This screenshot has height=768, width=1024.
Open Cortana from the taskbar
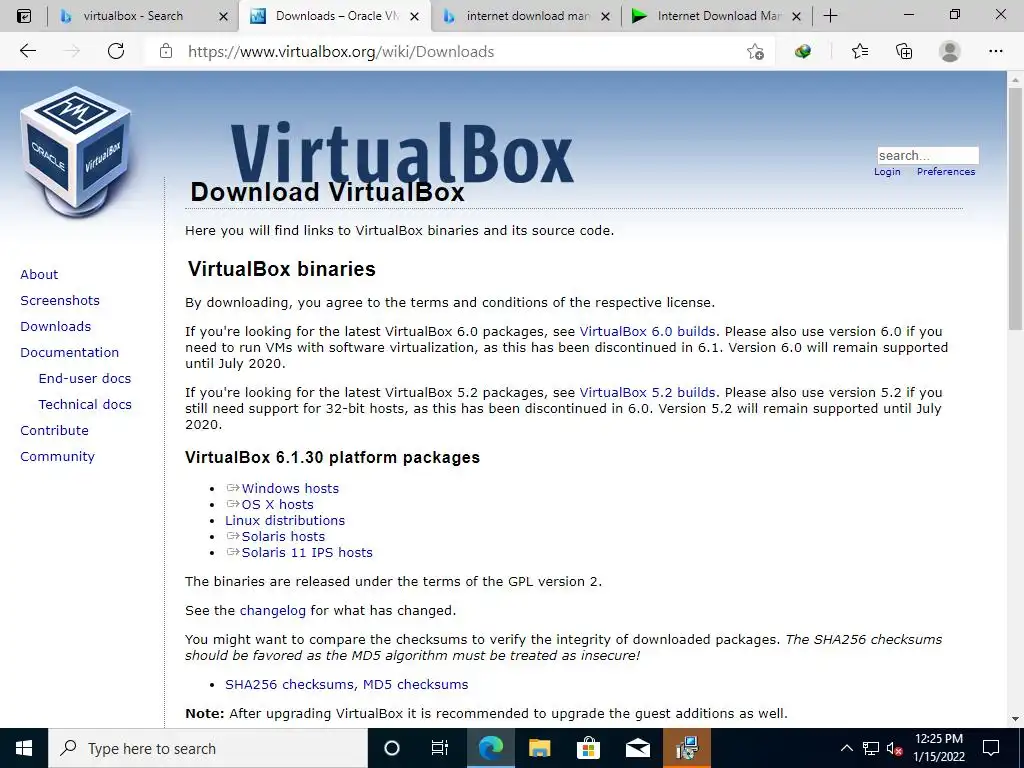[392, 748]
